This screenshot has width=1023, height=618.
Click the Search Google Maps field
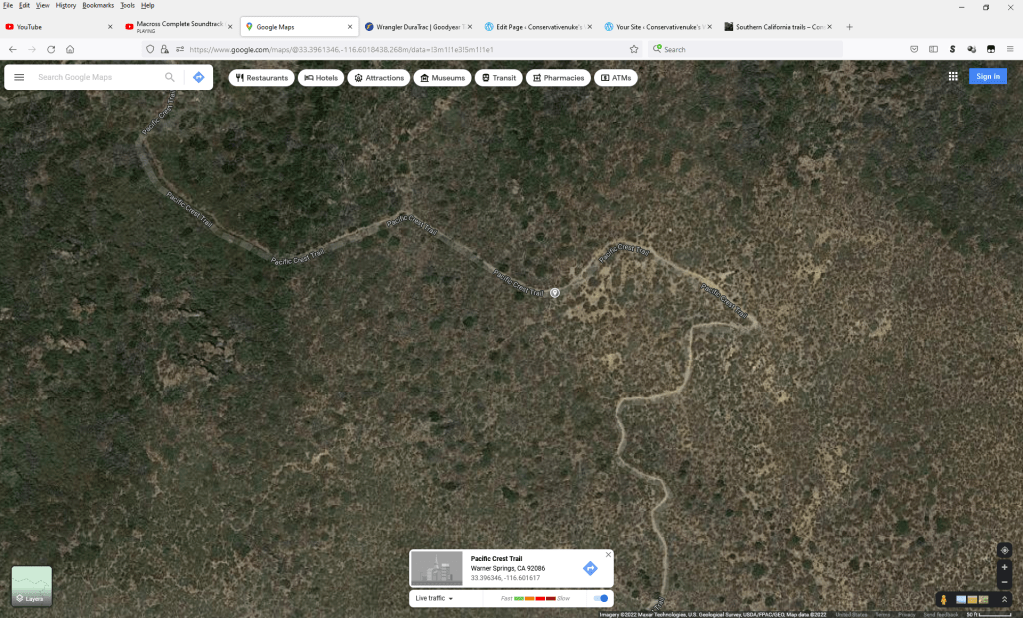(95, 77)
